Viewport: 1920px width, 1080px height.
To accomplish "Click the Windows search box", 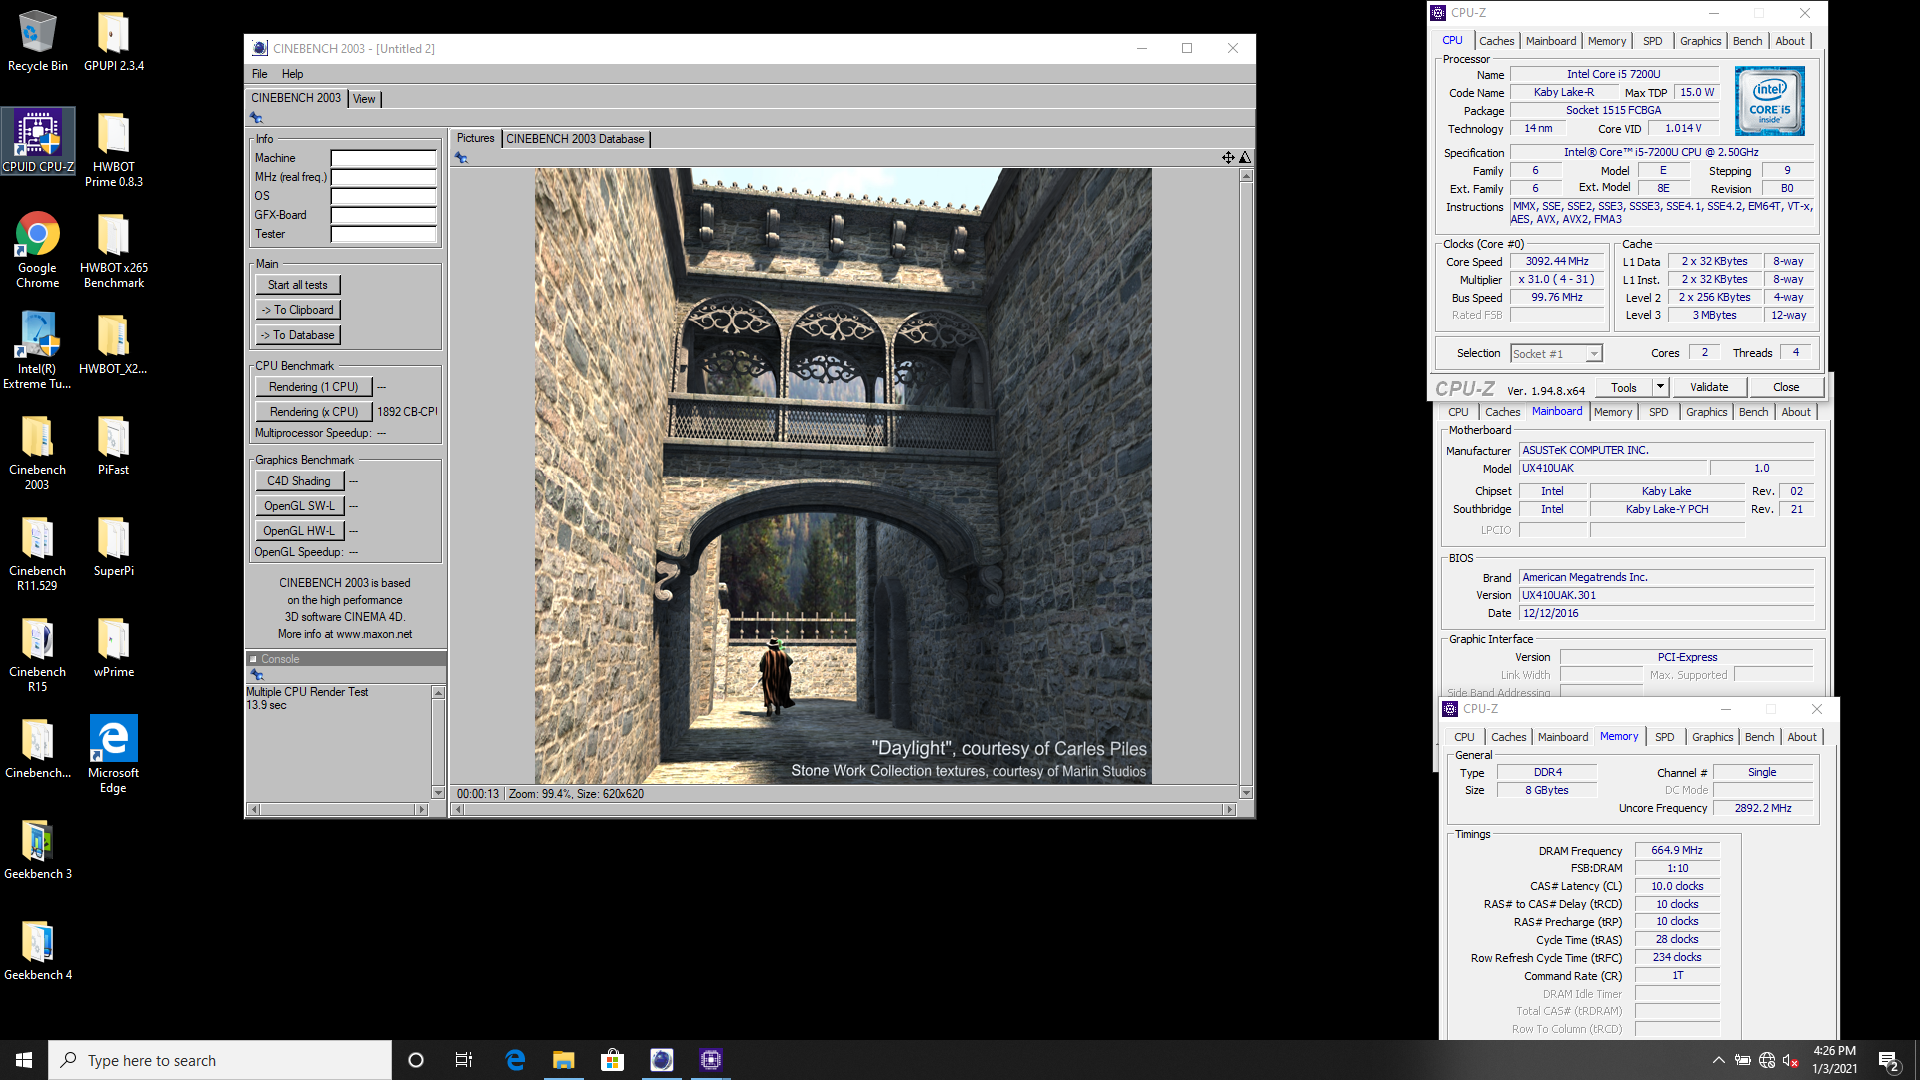I will coord(220,1060).
